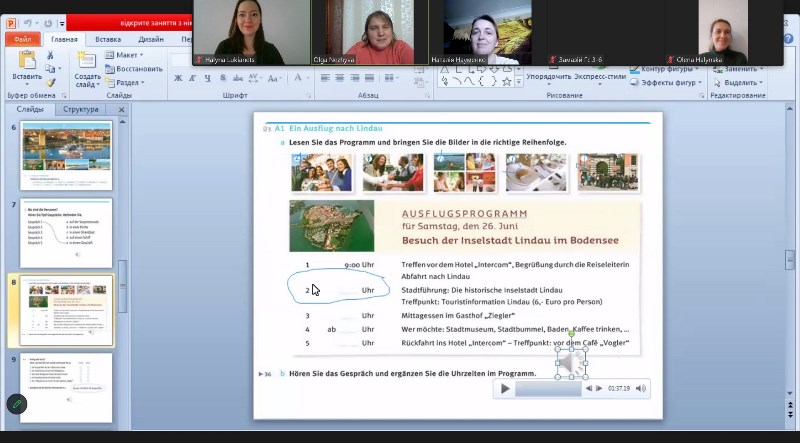This screenshot has height=443, width=800.
Task: Select slide 7 thumbnail in panel
Action: pyautogui.click(x=67, y=232)
